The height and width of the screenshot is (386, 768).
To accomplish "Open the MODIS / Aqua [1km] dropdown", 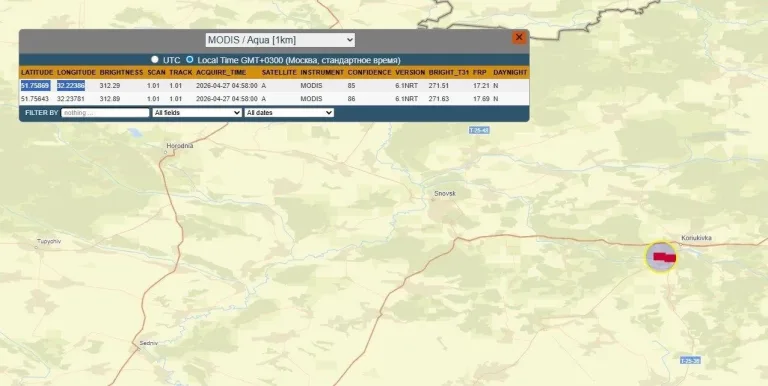I will (x=280, y=40).
